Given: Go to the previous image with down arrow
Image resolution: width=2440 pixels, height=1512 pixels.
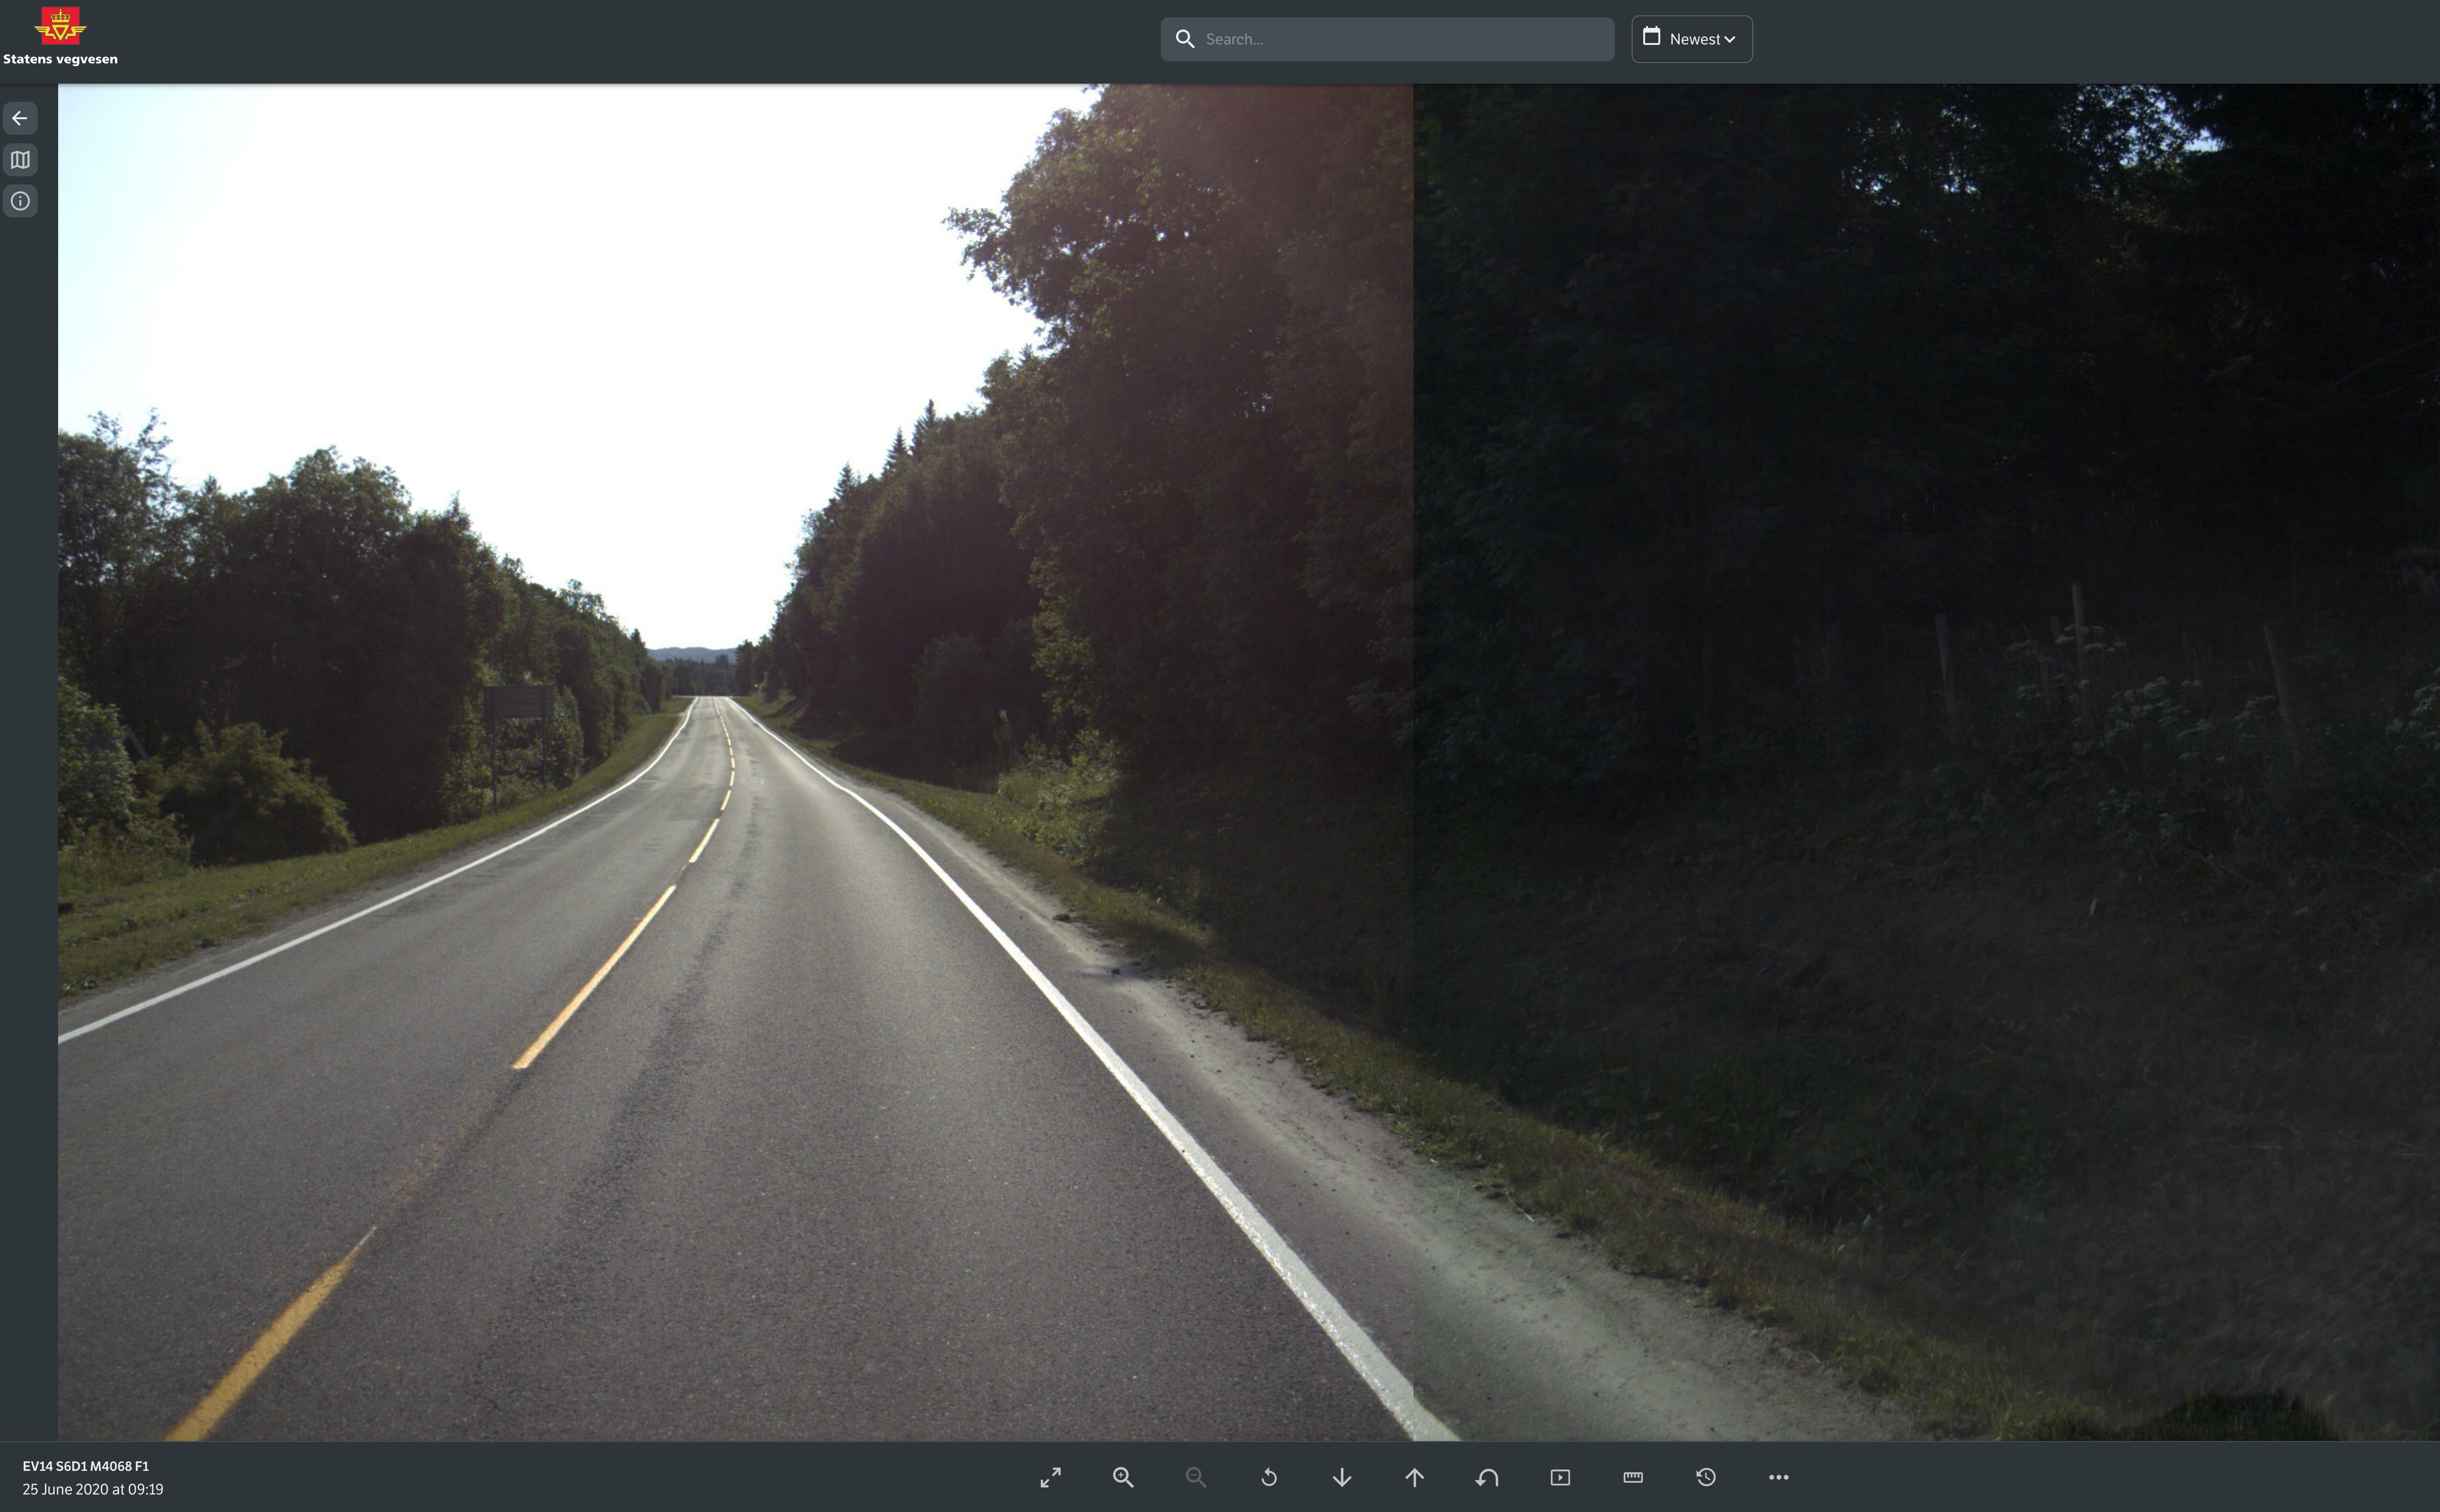Looking at the screenshot, I should [x=1342, y=1477].
